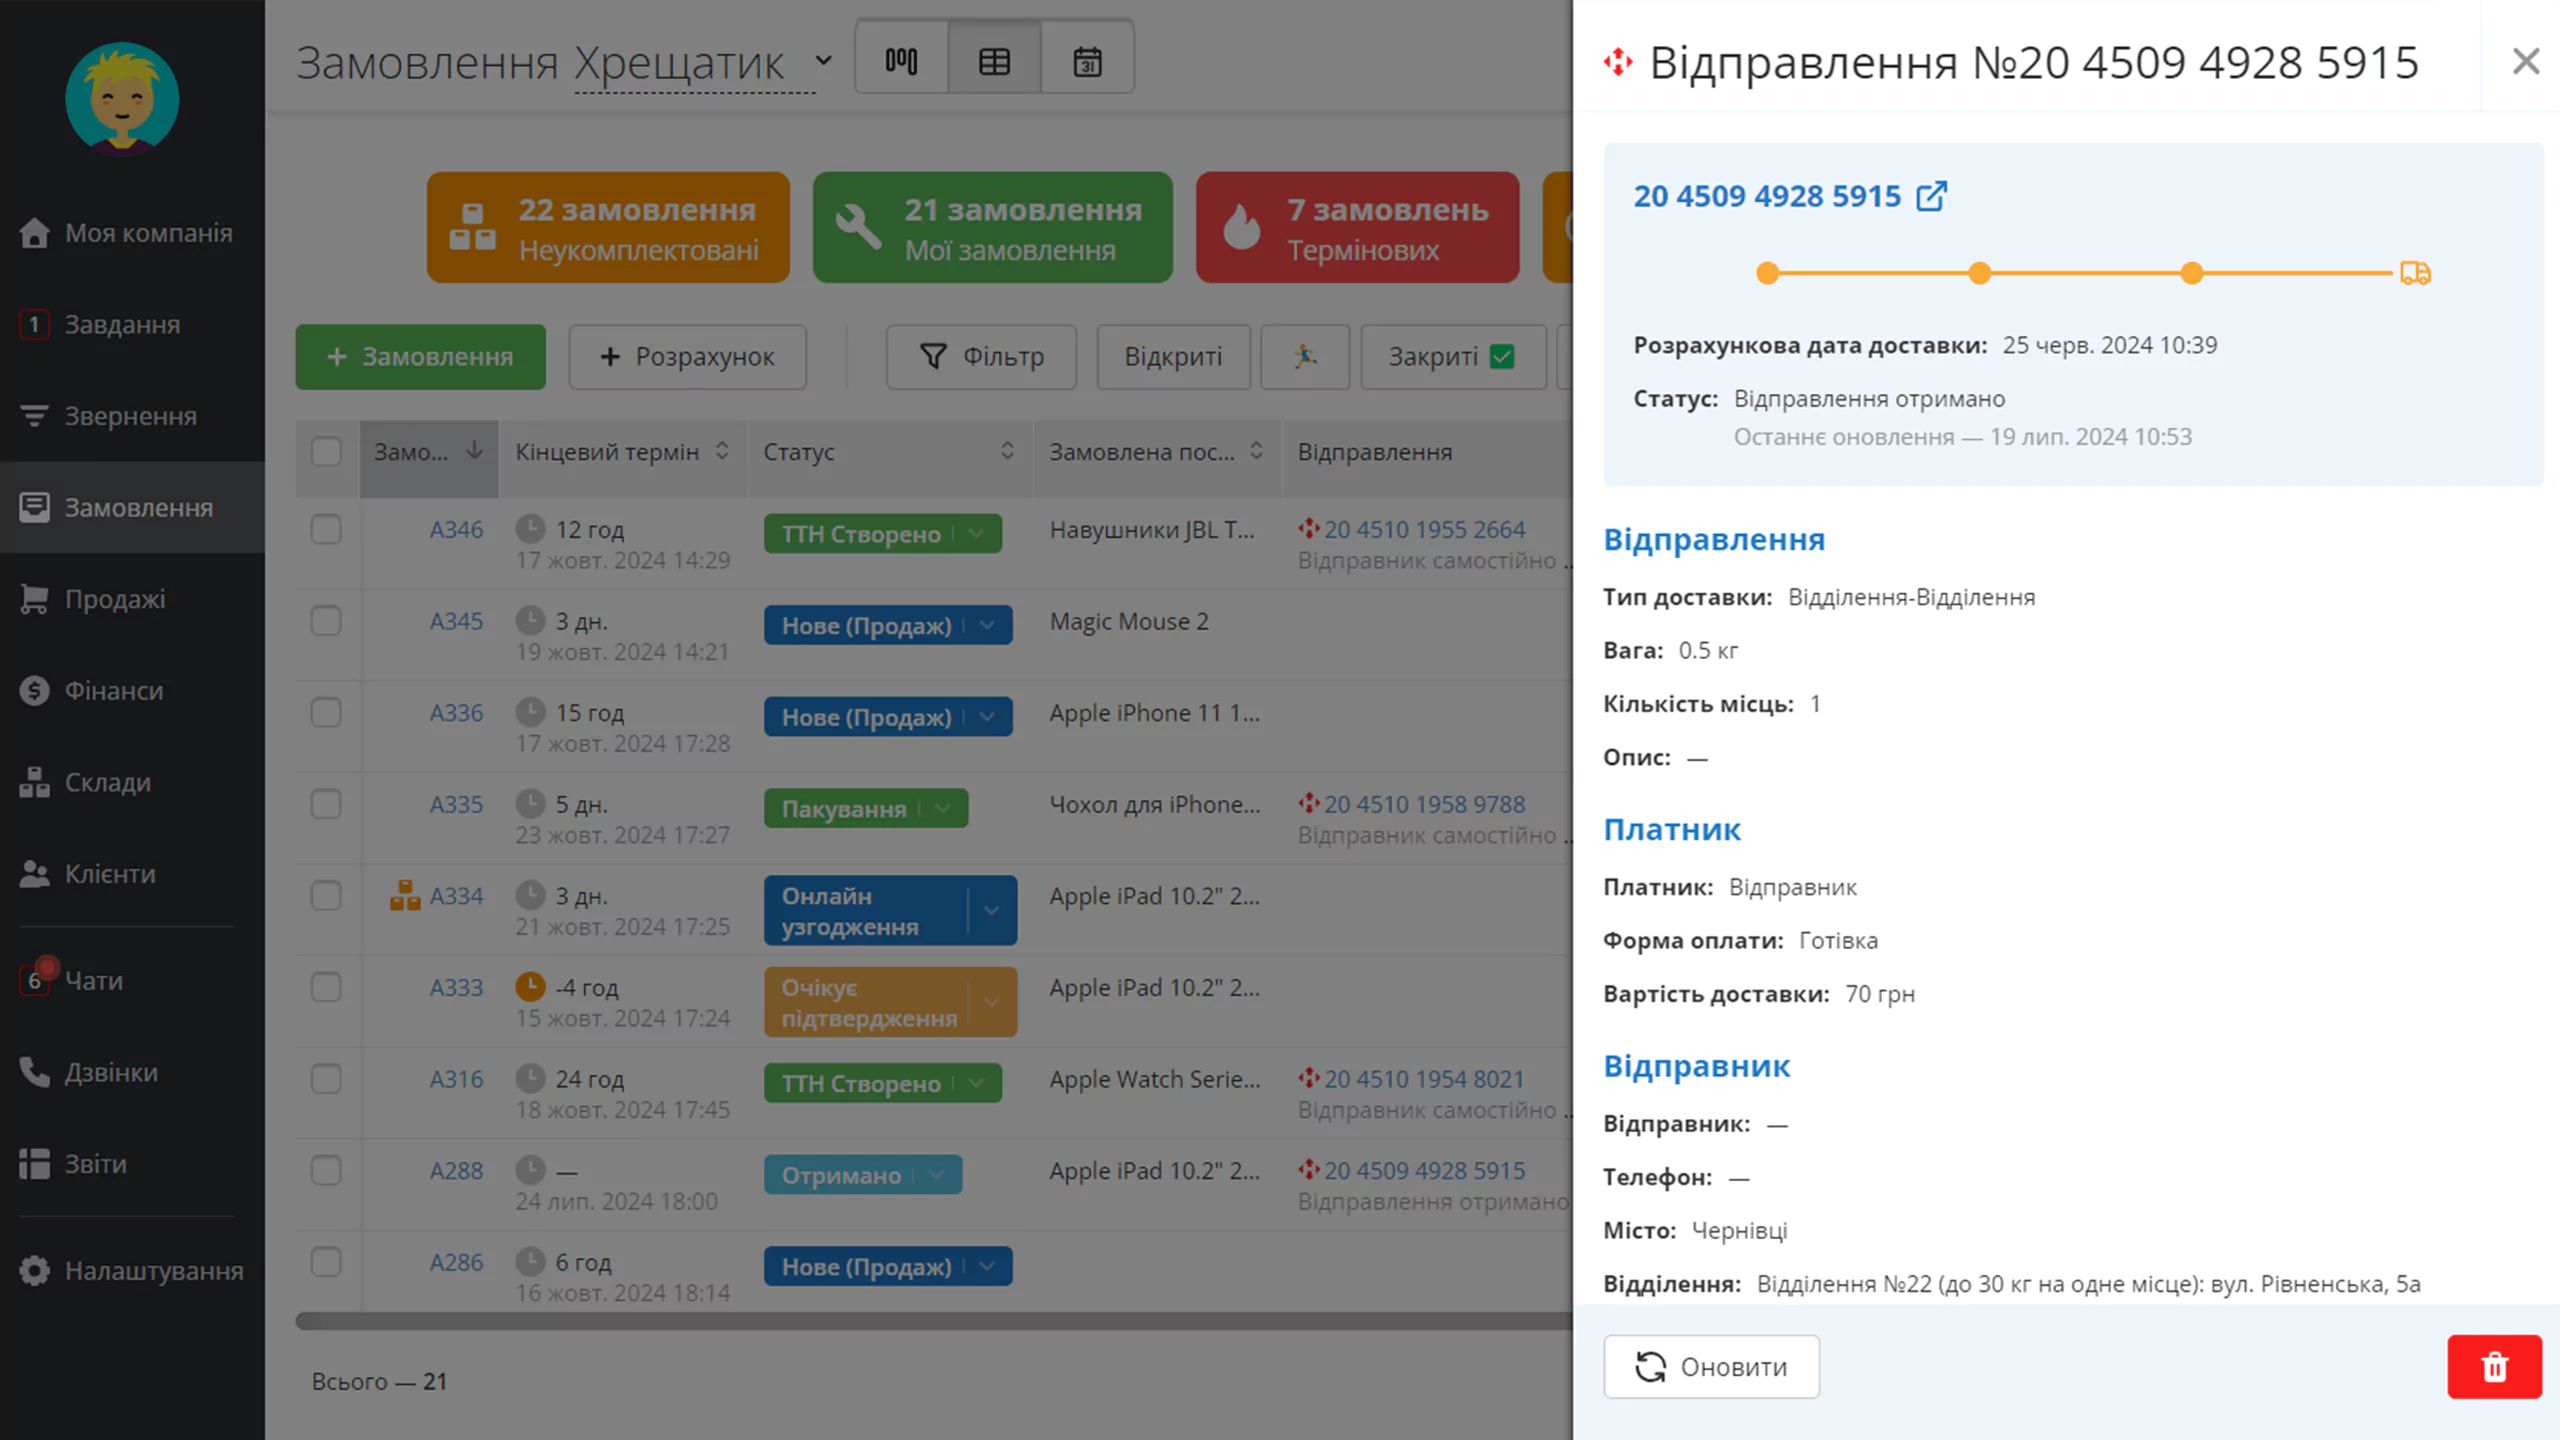
Task: Click the Чати badge icon
Action: click(35, 980)
